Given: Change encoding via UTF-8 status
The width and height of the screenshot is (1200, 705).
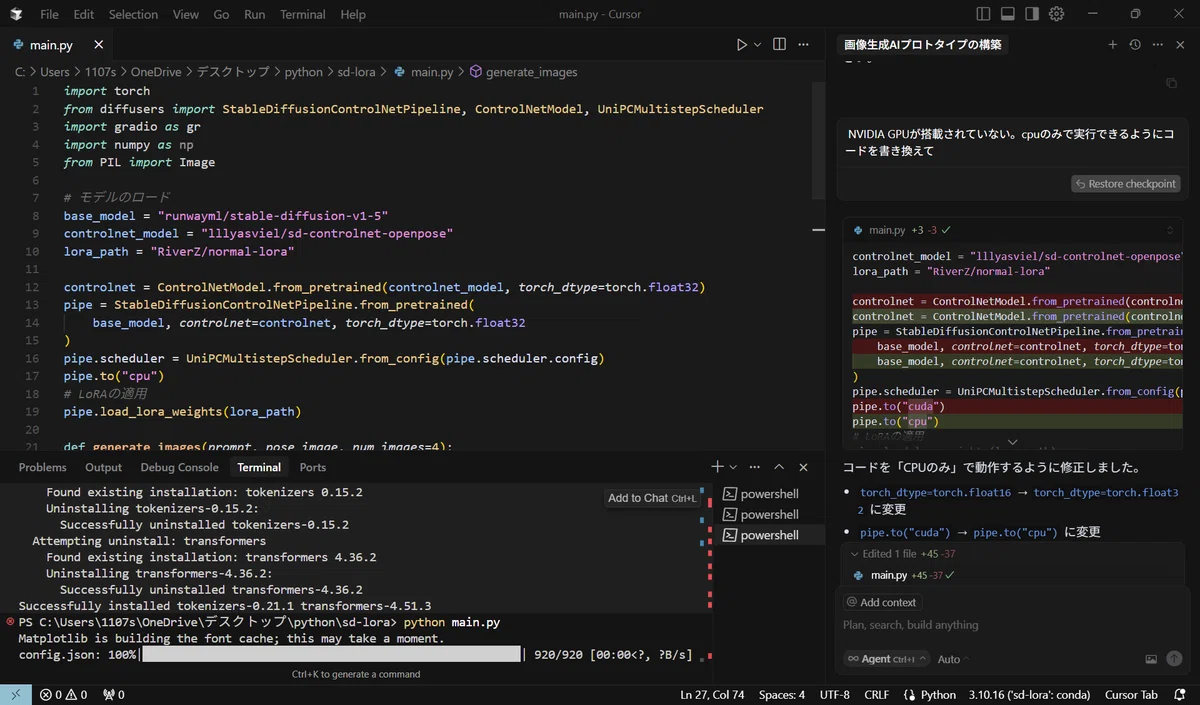Looking at the screenshot, I should coord(834,694).
